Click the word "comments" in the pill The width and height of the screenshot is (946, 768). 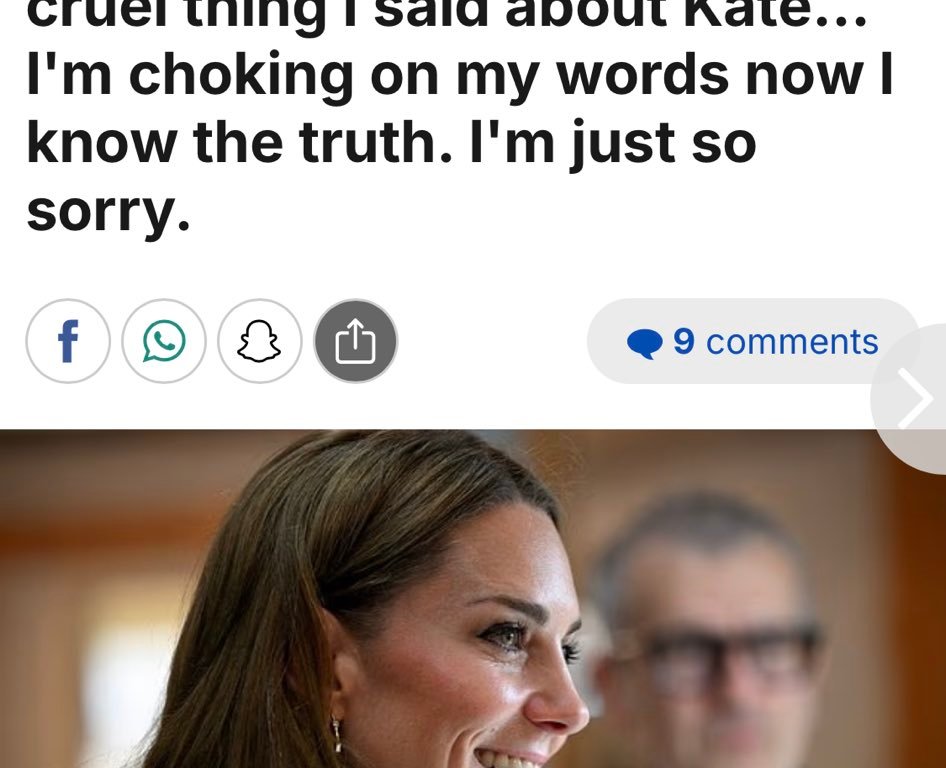tap(792, 342)
